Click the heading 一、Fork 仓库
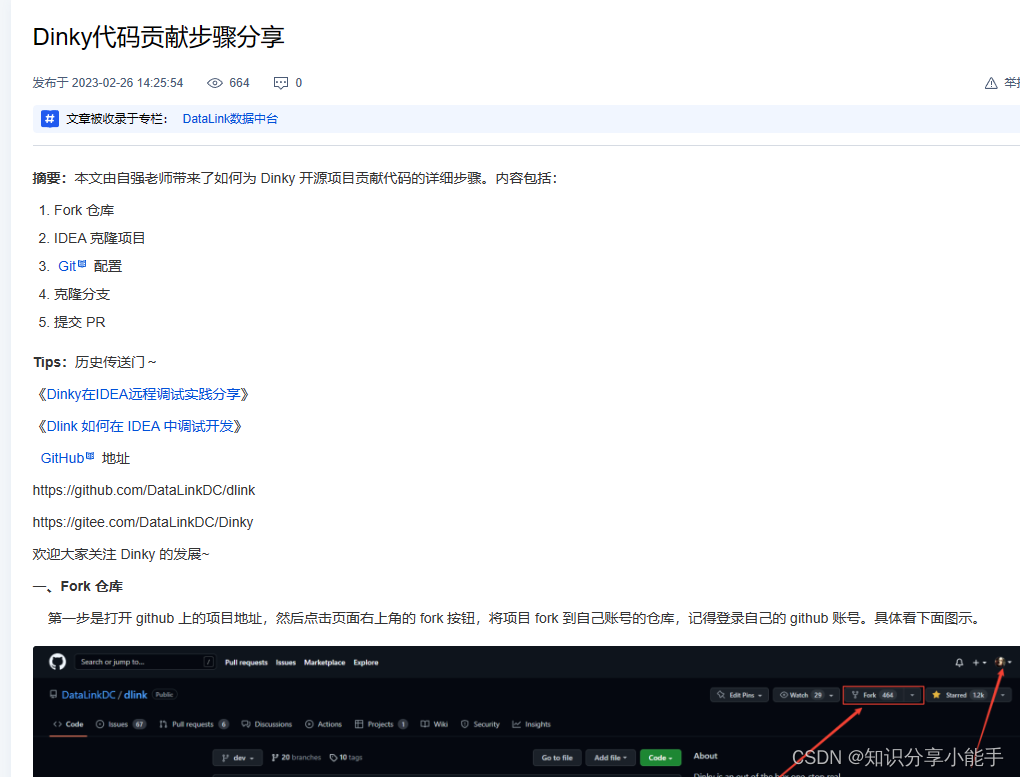The height and width of the screenshot is (777, 1020). (78, 586)
